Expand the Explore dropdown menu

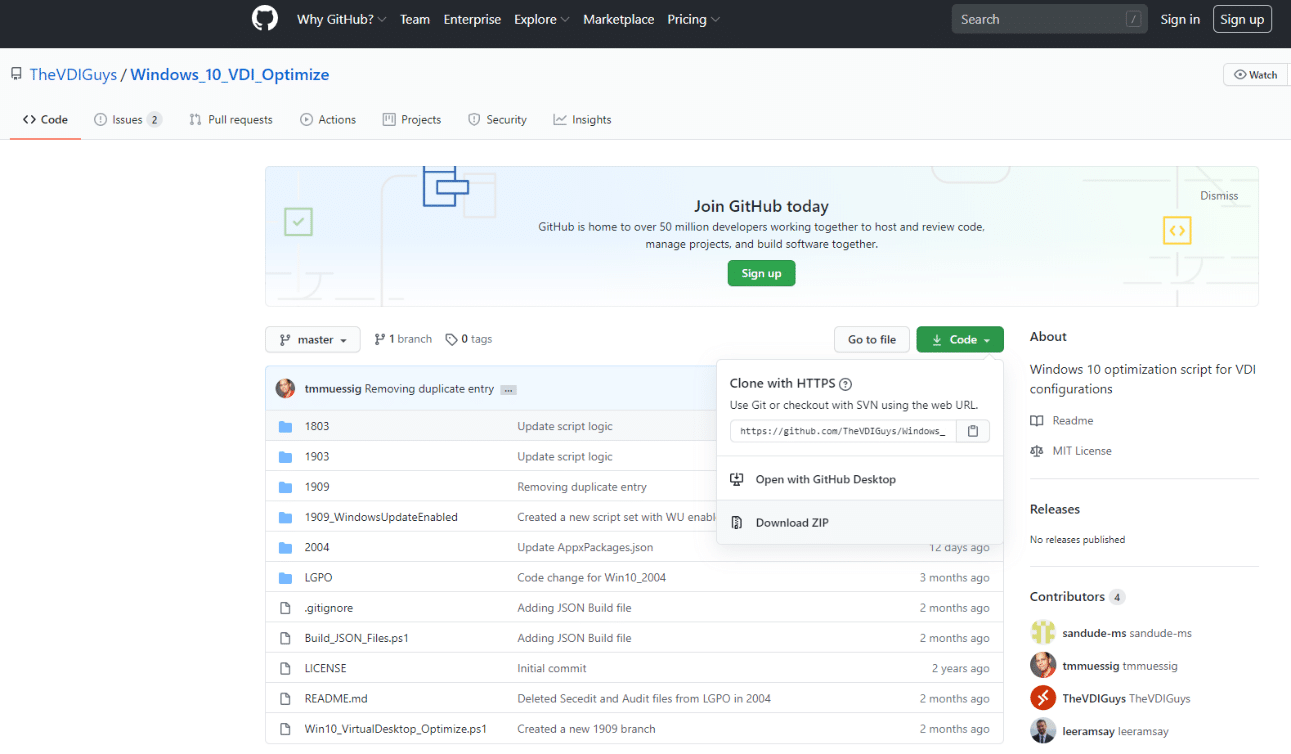click(542, 19)
